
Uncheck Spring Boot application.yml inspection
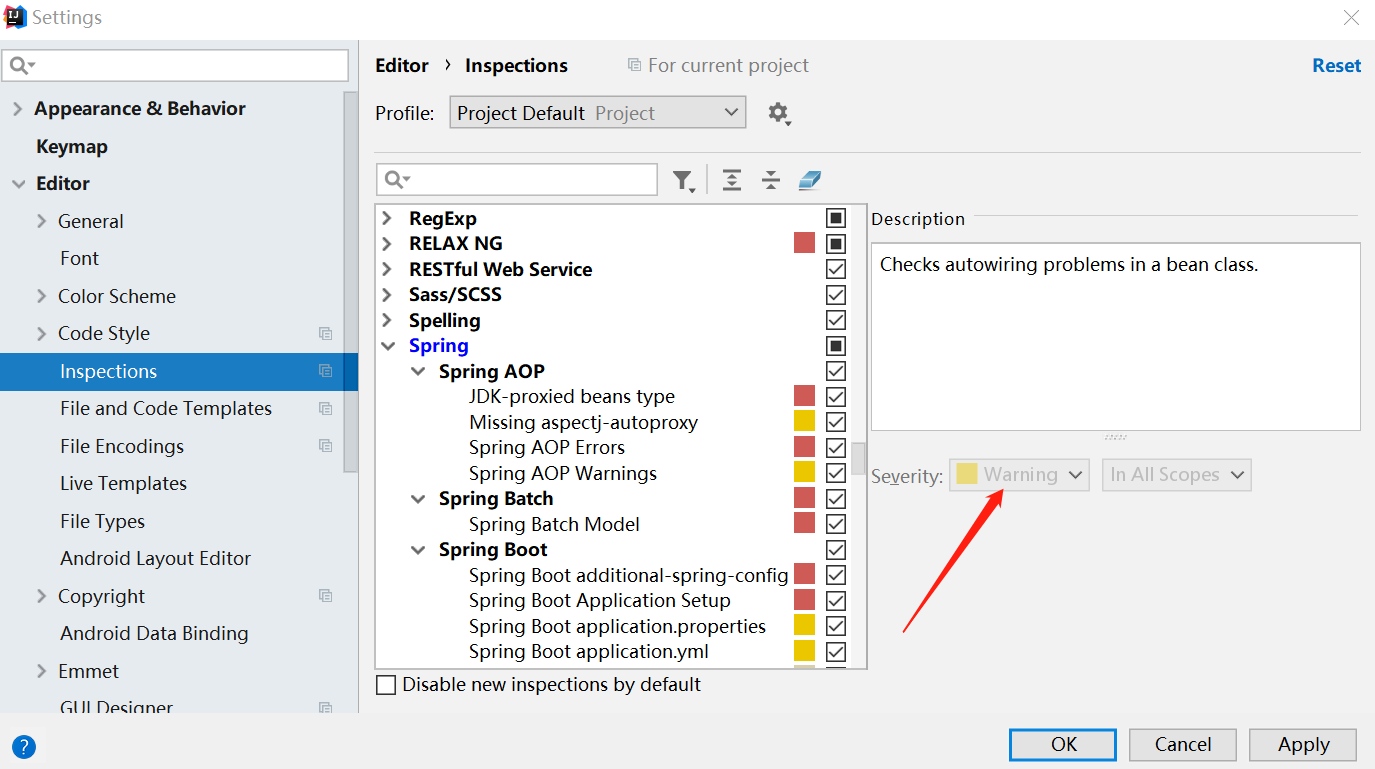point(836,651)
